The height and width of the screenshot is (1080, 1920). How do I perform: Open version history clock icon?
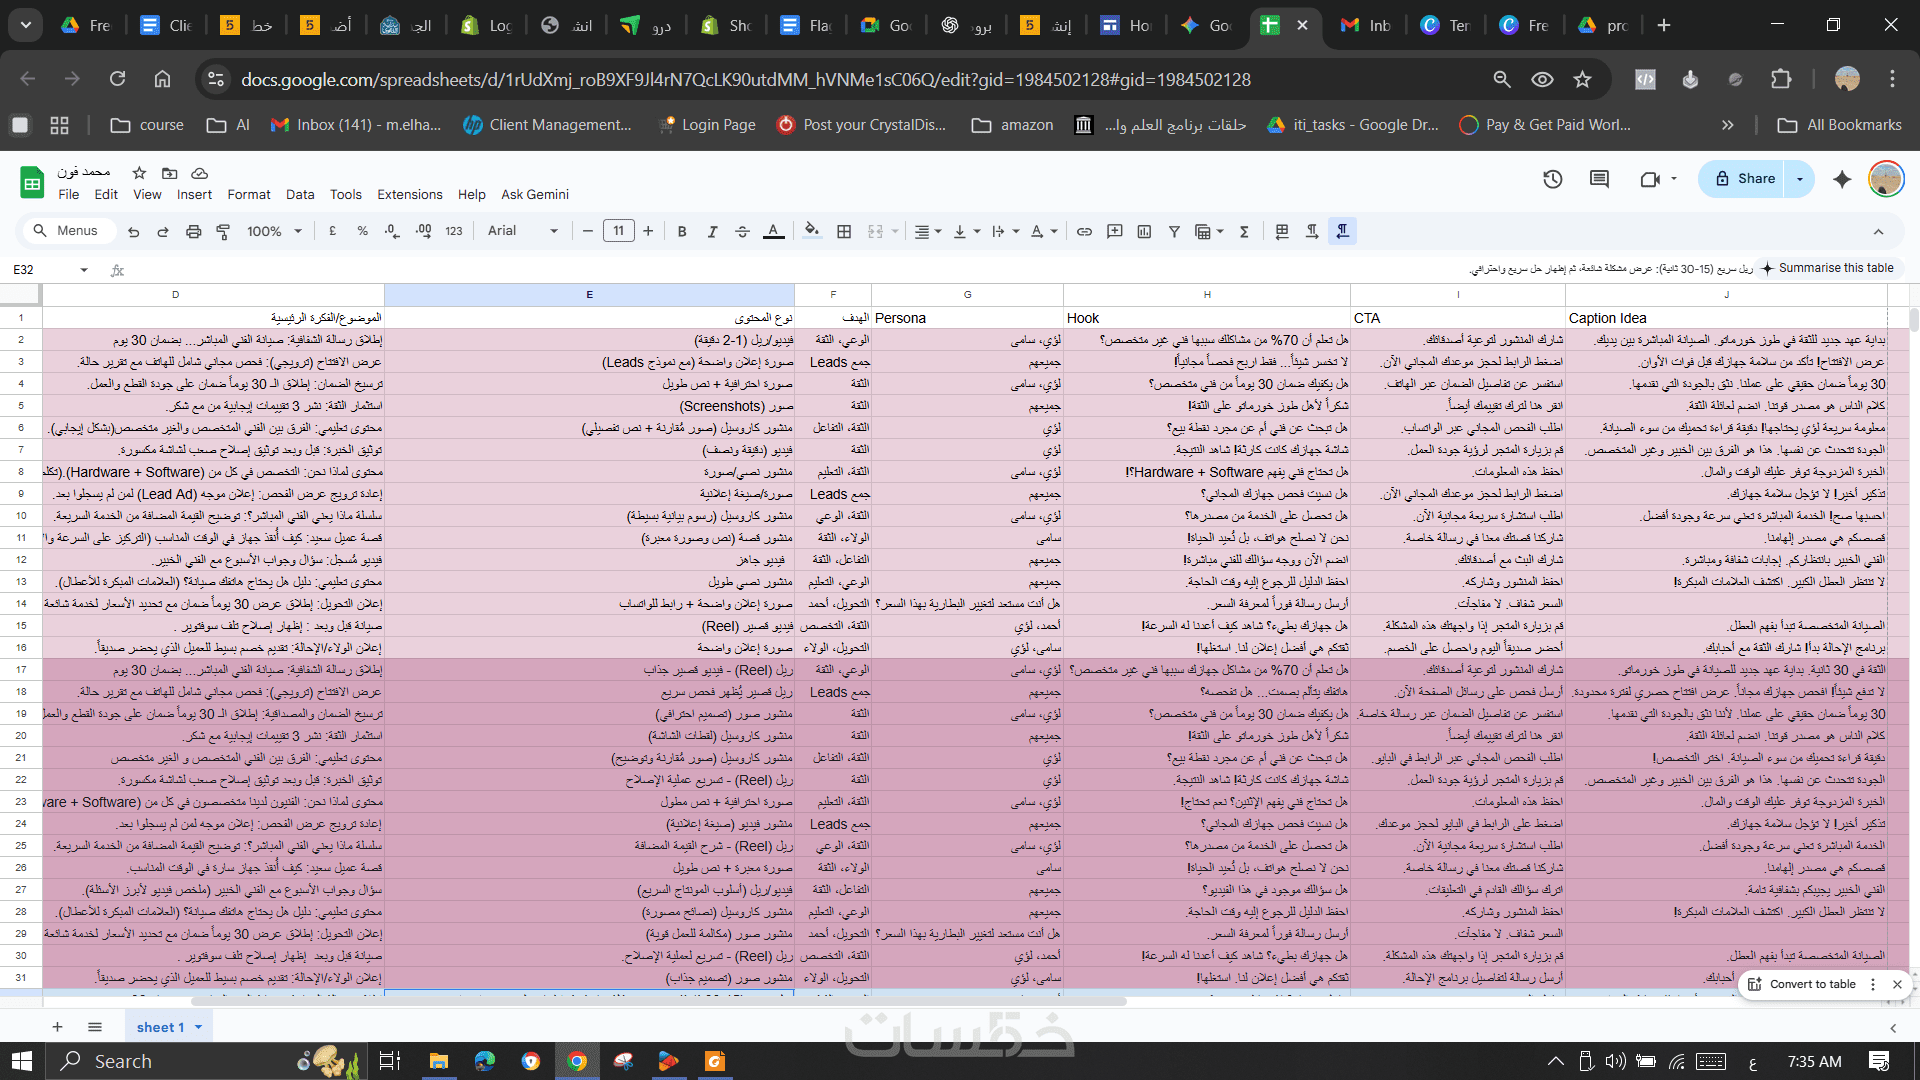pyautogui.click(x=1552, y=179)
